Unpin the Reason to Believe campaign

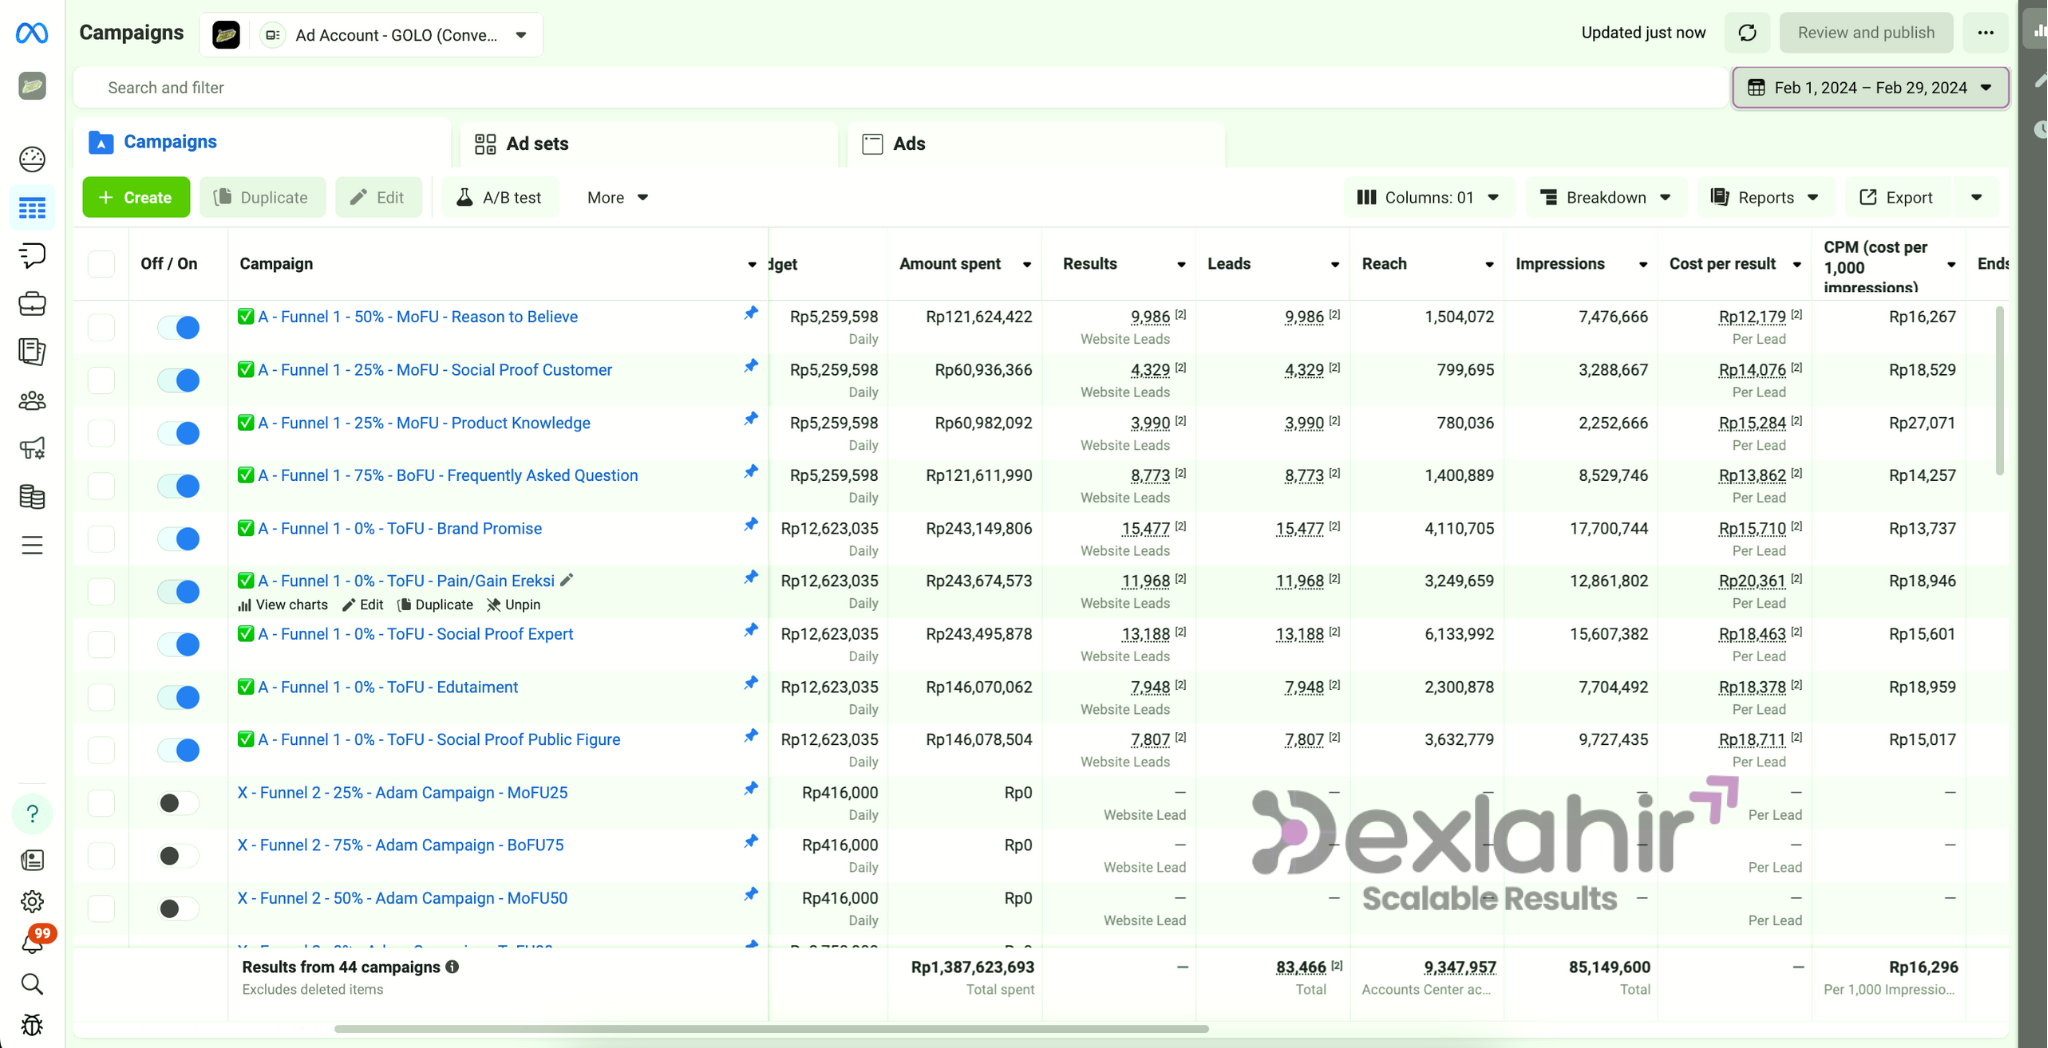[x=751, y=314]
